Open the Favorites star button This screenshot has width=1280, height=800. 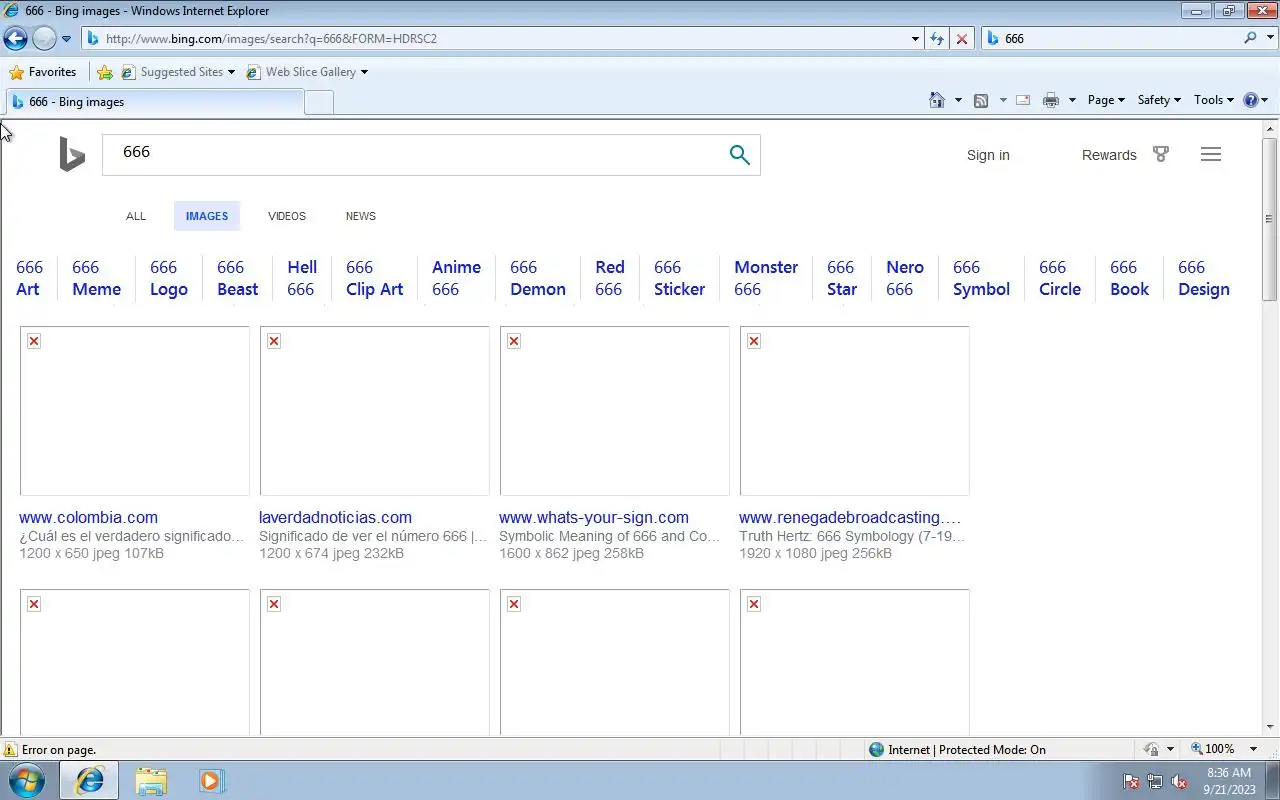[x=42, y=72]
